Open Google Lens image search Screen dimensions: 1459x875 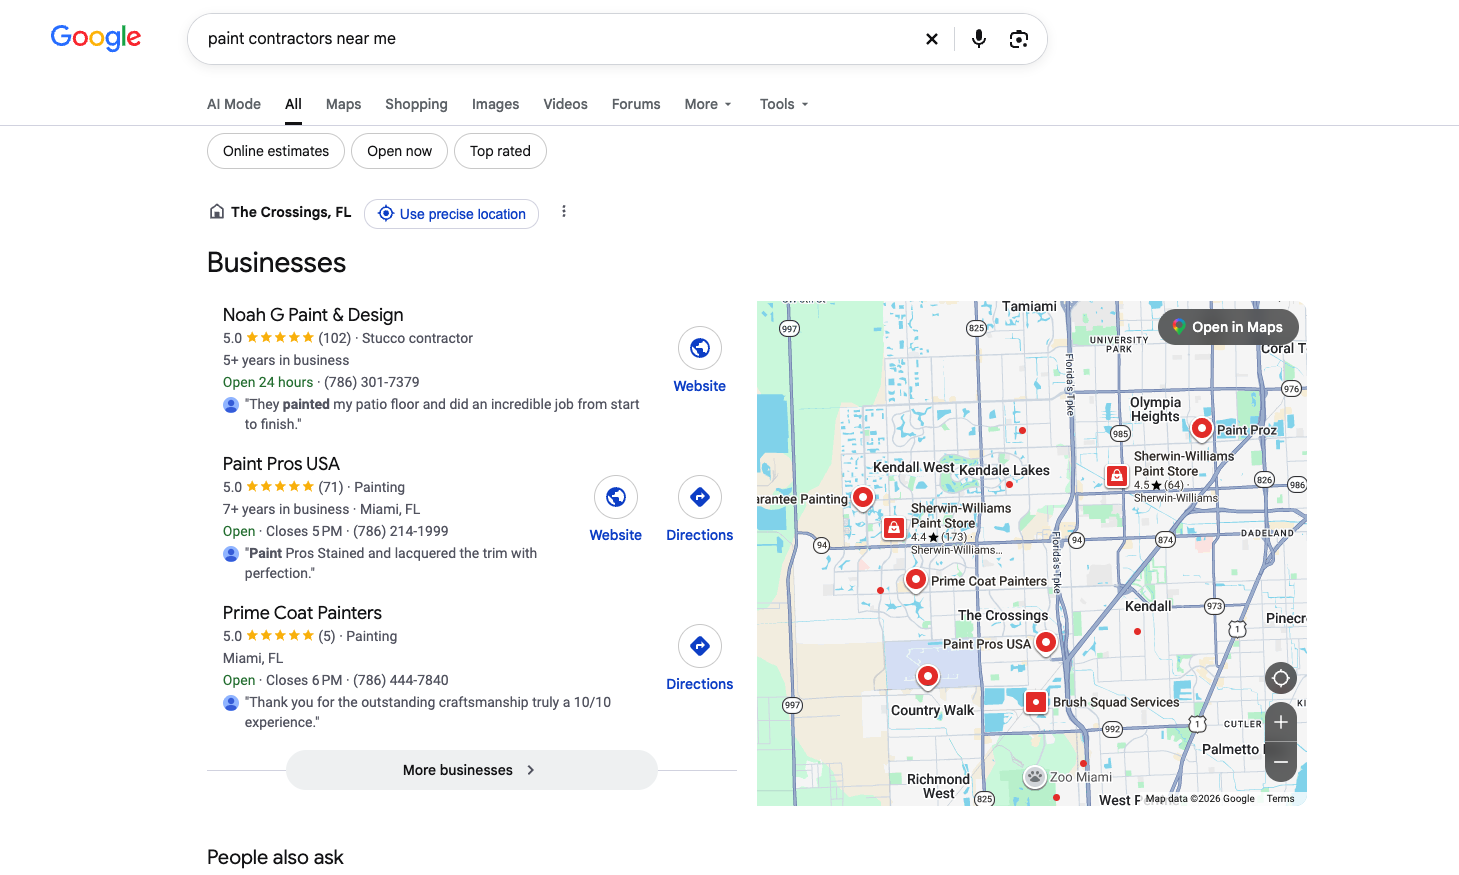pos(1019,39)
